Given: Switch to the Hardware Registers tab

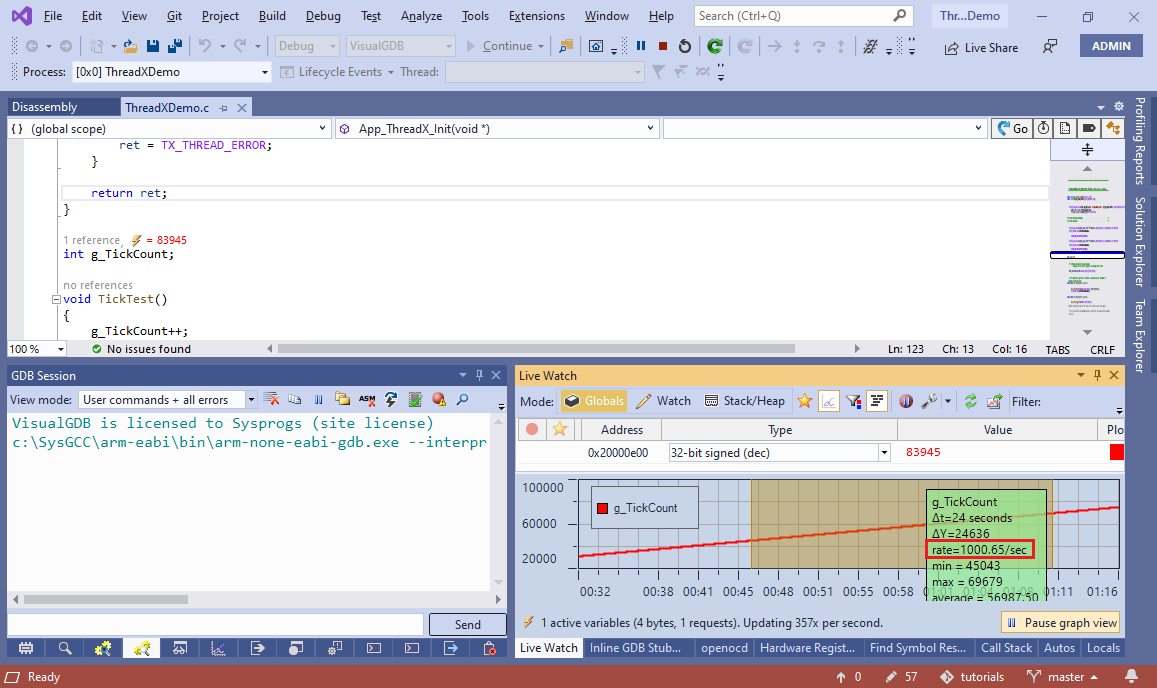Looking at the screenshot, I should coord(807,647).
